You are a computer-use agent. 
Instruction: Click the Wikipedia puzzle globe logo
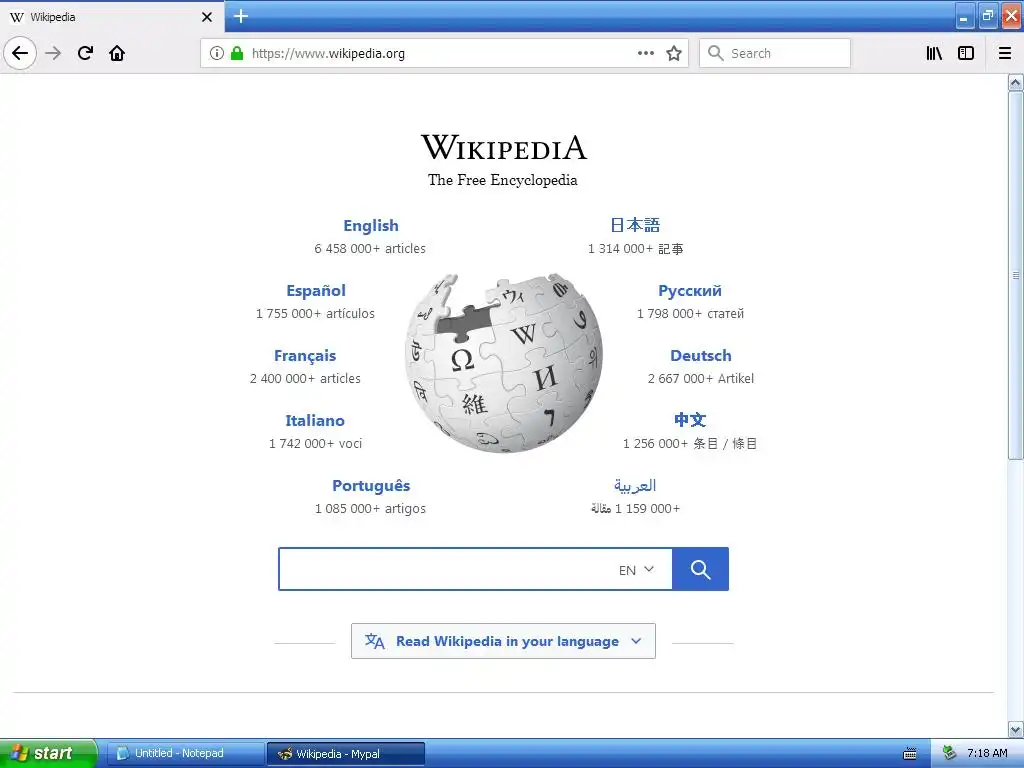click(504, 363)
